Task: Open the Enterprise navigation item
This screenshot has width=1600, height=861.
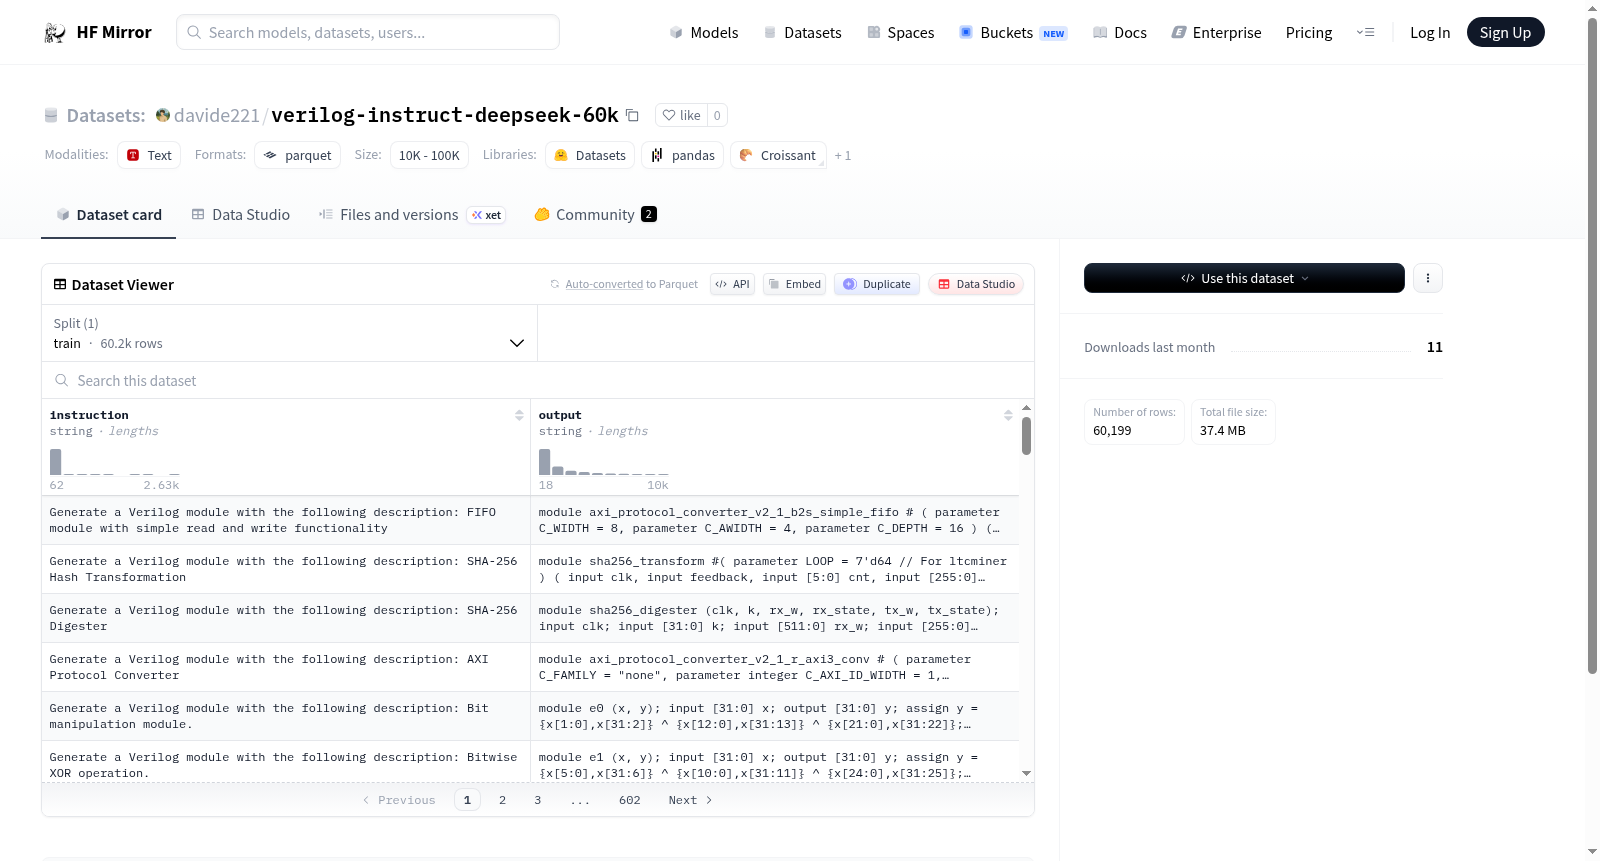Action: click(1216, 33)
